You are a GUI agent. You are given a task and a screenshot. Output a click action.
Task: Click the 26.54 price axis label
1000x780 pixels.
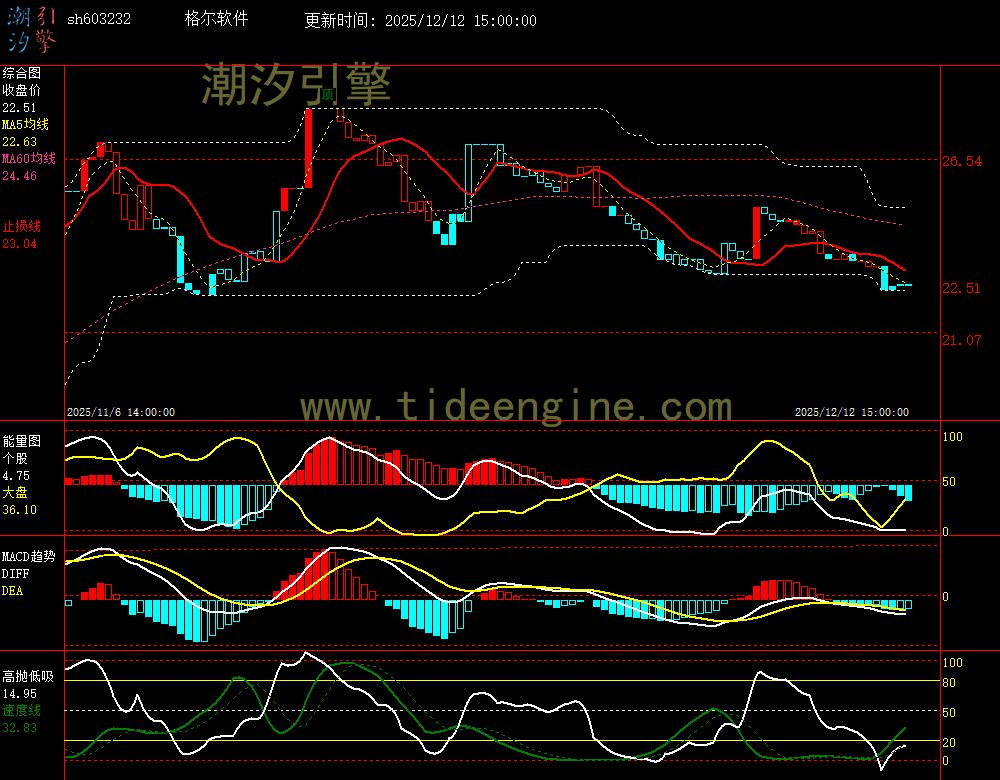pyautogui.click(x=961, y=161)
